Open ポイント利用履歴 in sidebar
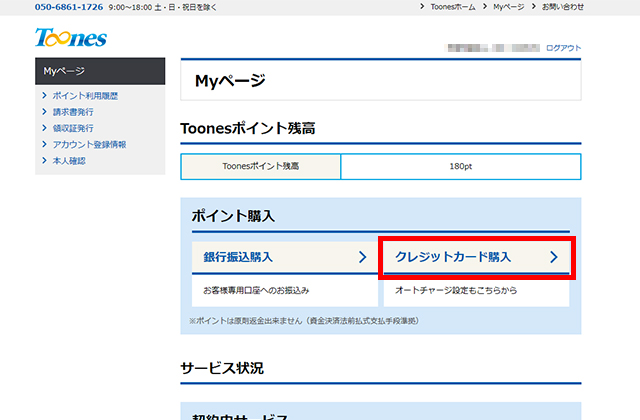 (85, 96)
